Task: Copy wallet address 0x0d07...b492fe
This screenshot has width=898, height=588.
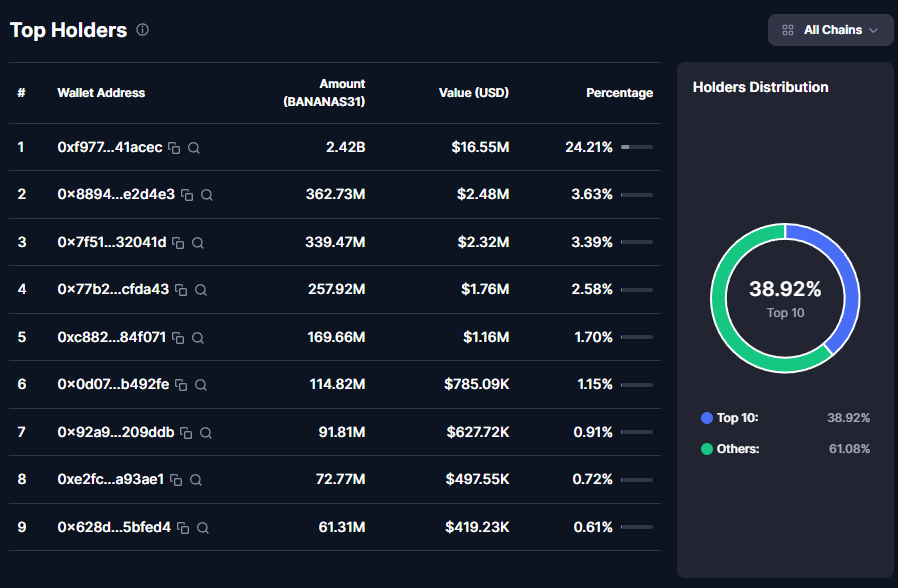Action: pos(181,385)
